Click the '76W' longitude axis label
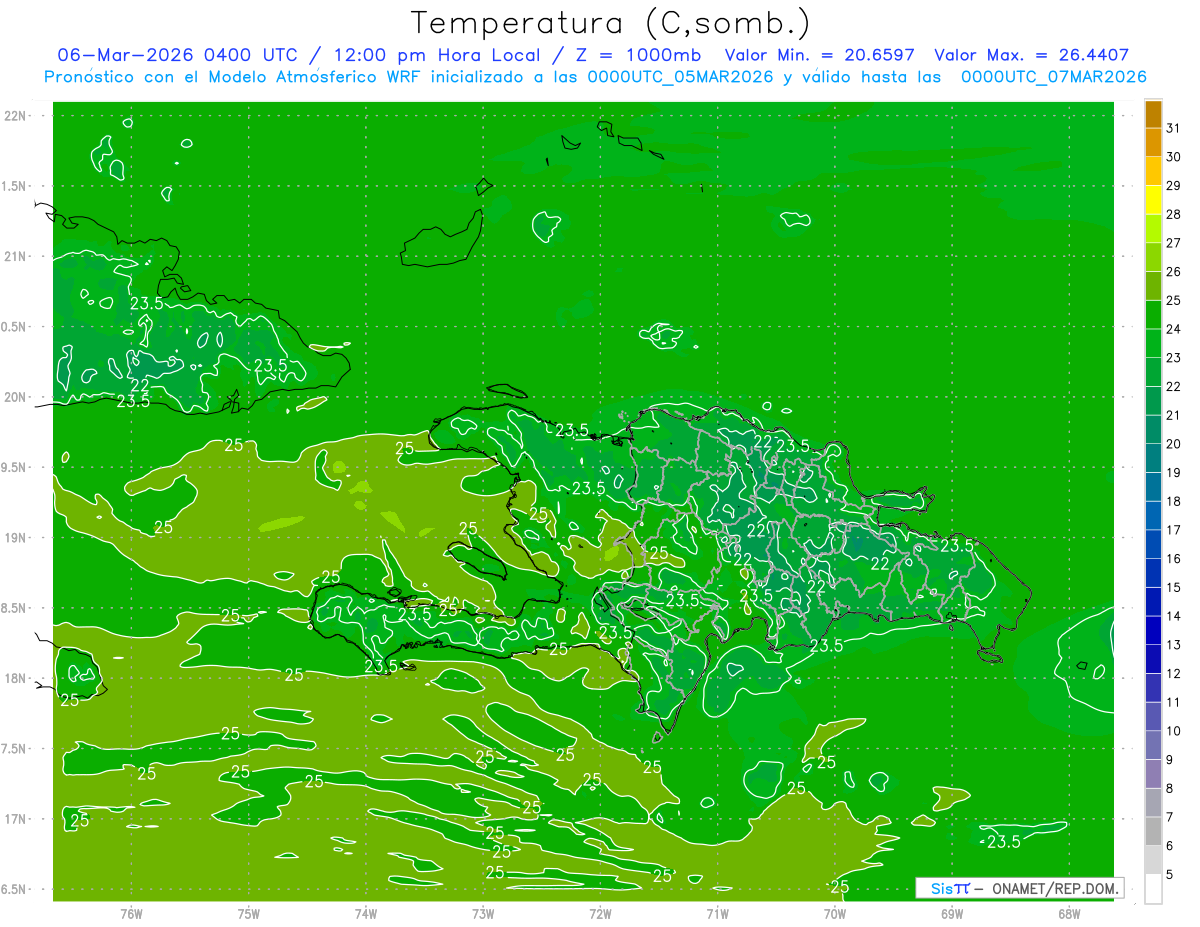Image resolution: width=1200 pixels, height=927 pixels. 131,914
